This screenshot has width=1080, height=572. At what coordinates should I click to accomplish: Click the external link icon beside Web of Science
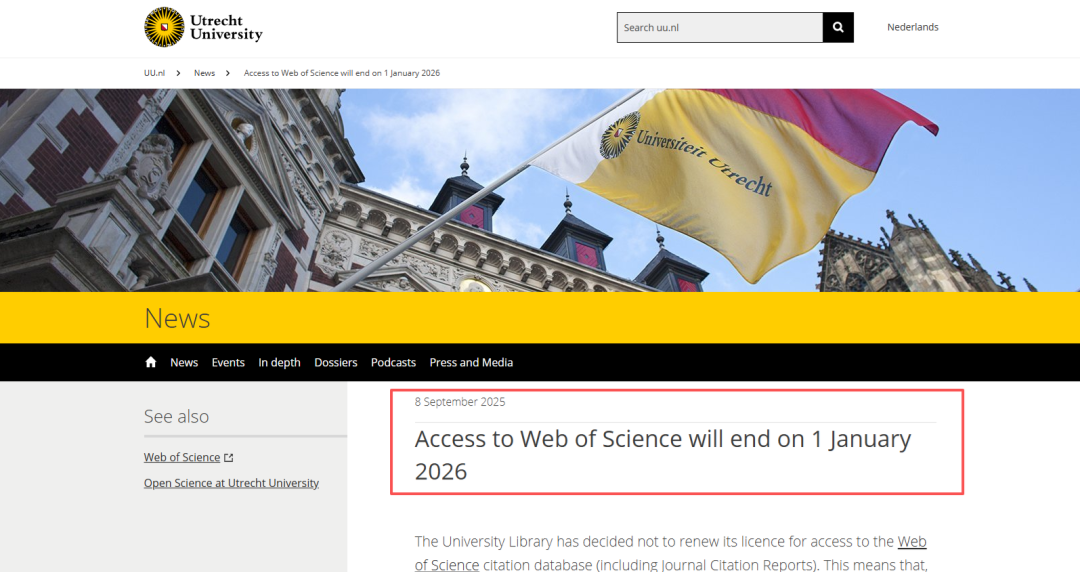(229, 458)
